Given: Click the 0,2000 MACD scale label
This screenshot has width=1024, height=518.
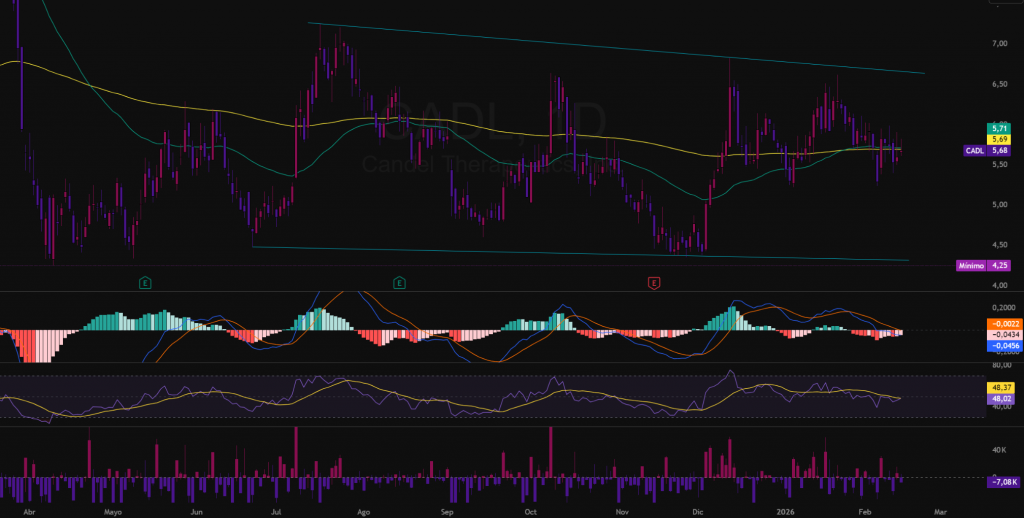Looking at the screenshot, I should [x=1003, y=308].
